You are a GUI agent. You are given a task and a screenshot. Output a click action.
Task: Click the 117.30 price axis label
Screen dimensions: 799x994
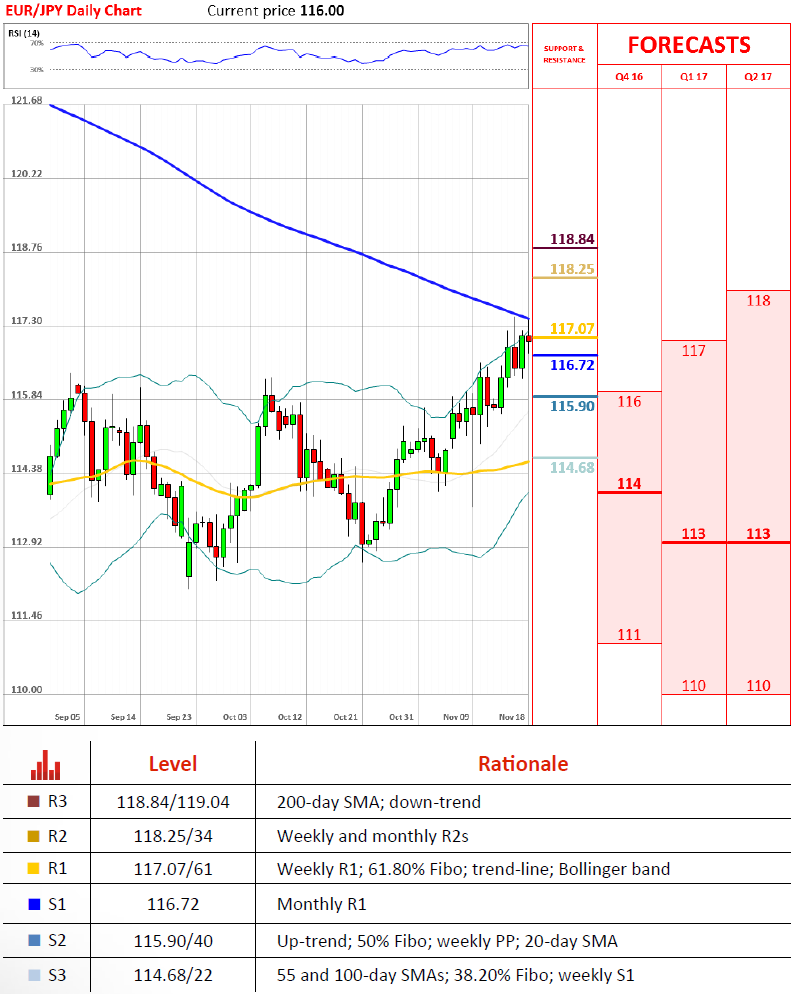(x=27, y=321)
